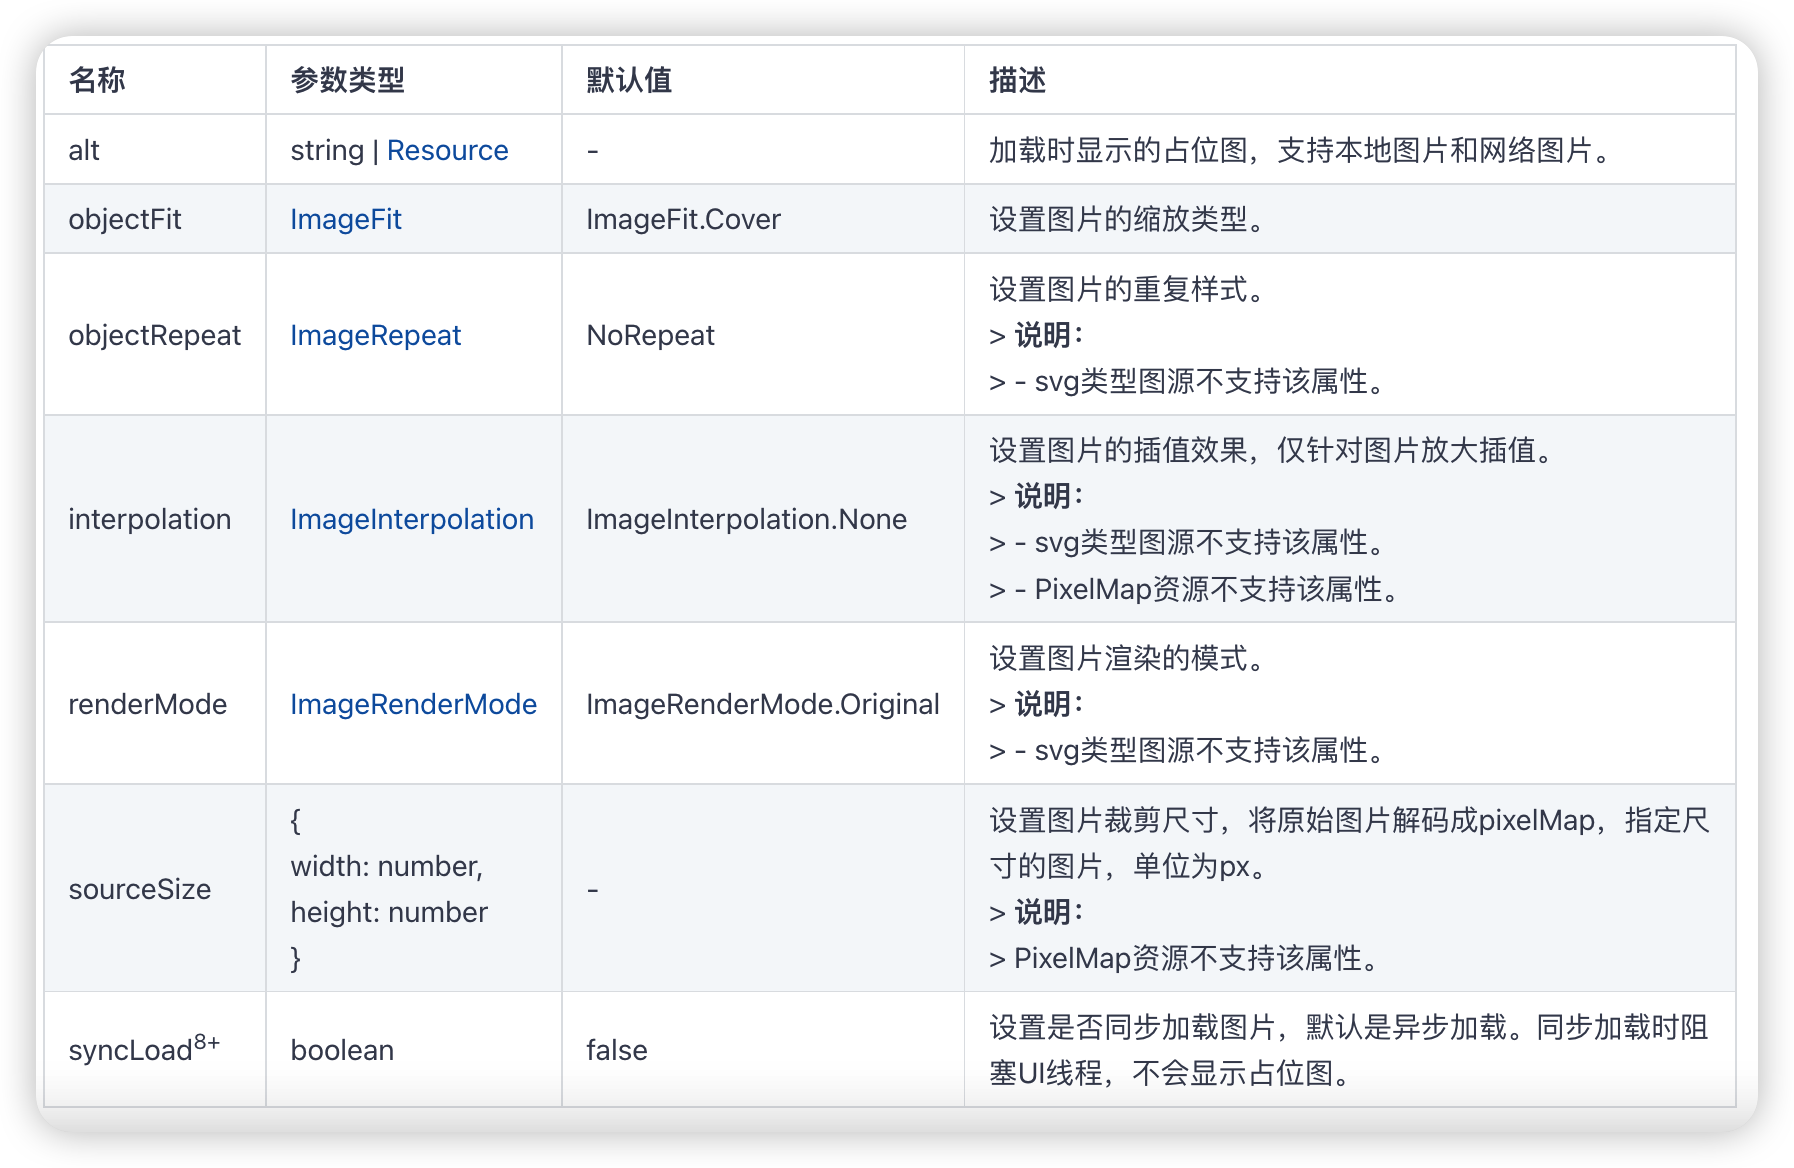Click the svg note in objectRepeat row
The height and width of the screenshot is (1168, 1794).
(x=1188, y=381)
